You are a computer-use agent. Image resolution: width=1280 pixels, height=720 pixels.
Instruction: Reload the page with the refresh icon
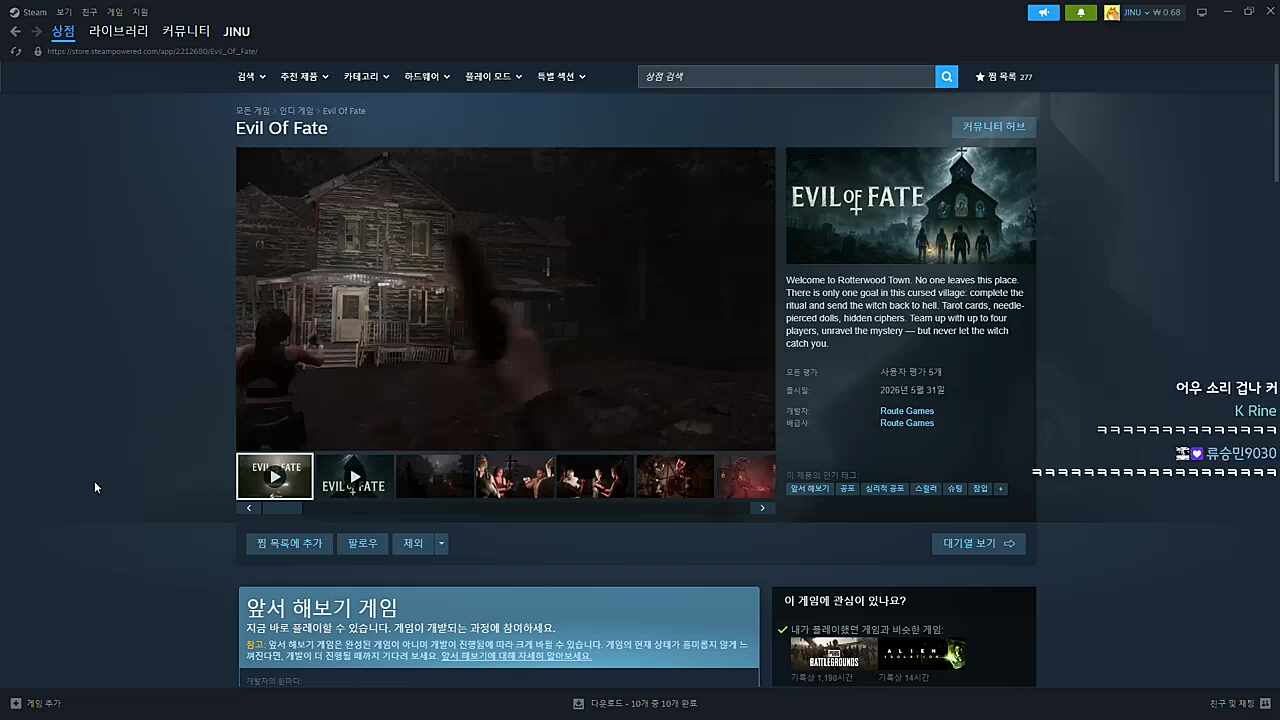(x=15, y=51)
